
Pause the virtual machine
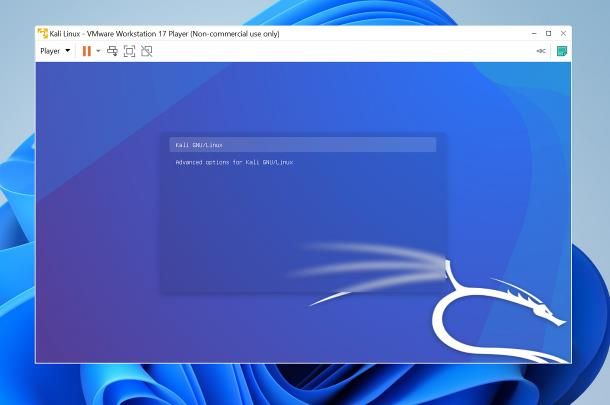[87, 51]
